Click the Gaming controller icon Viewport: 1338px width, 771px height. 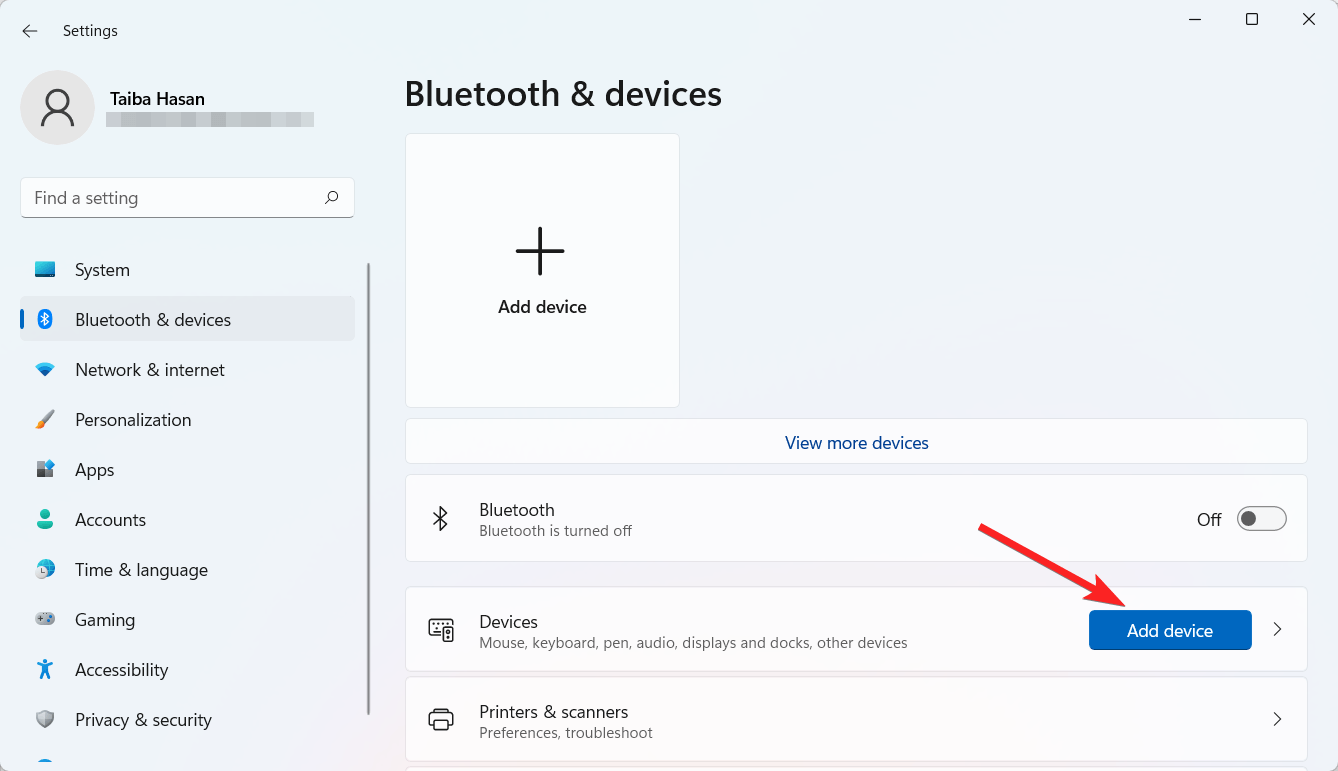(45, 620)
